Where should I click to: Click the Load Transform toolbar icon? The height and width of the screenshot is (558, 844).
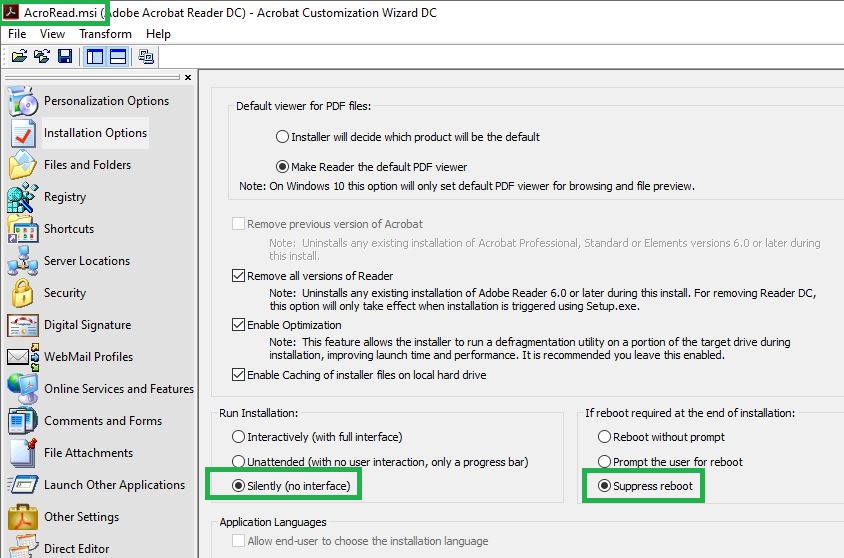[42, 56]
